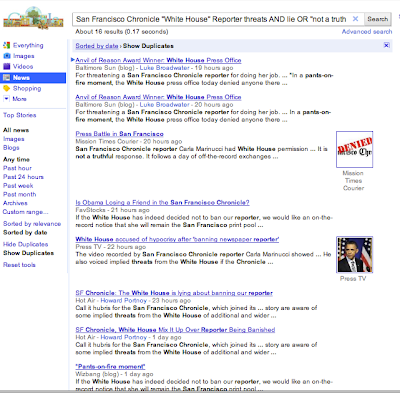Clear the search box with the X icon
Screen dimensions: 400x393
click(x=355, y=19)
